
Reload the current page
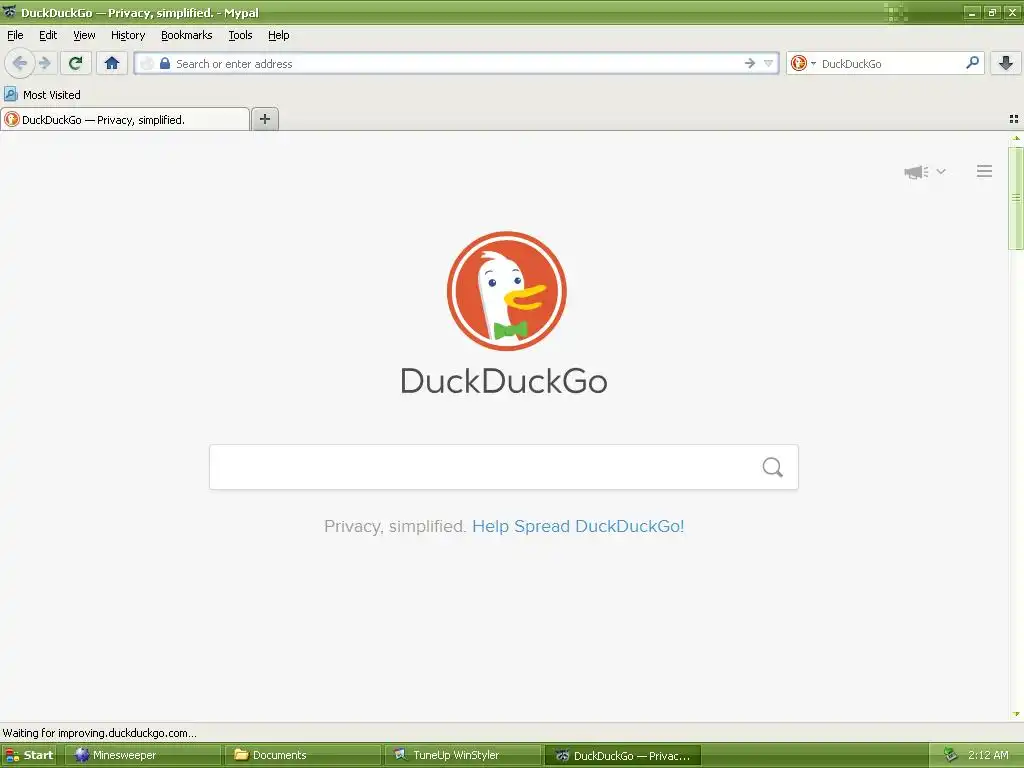[x=76, y=63]
